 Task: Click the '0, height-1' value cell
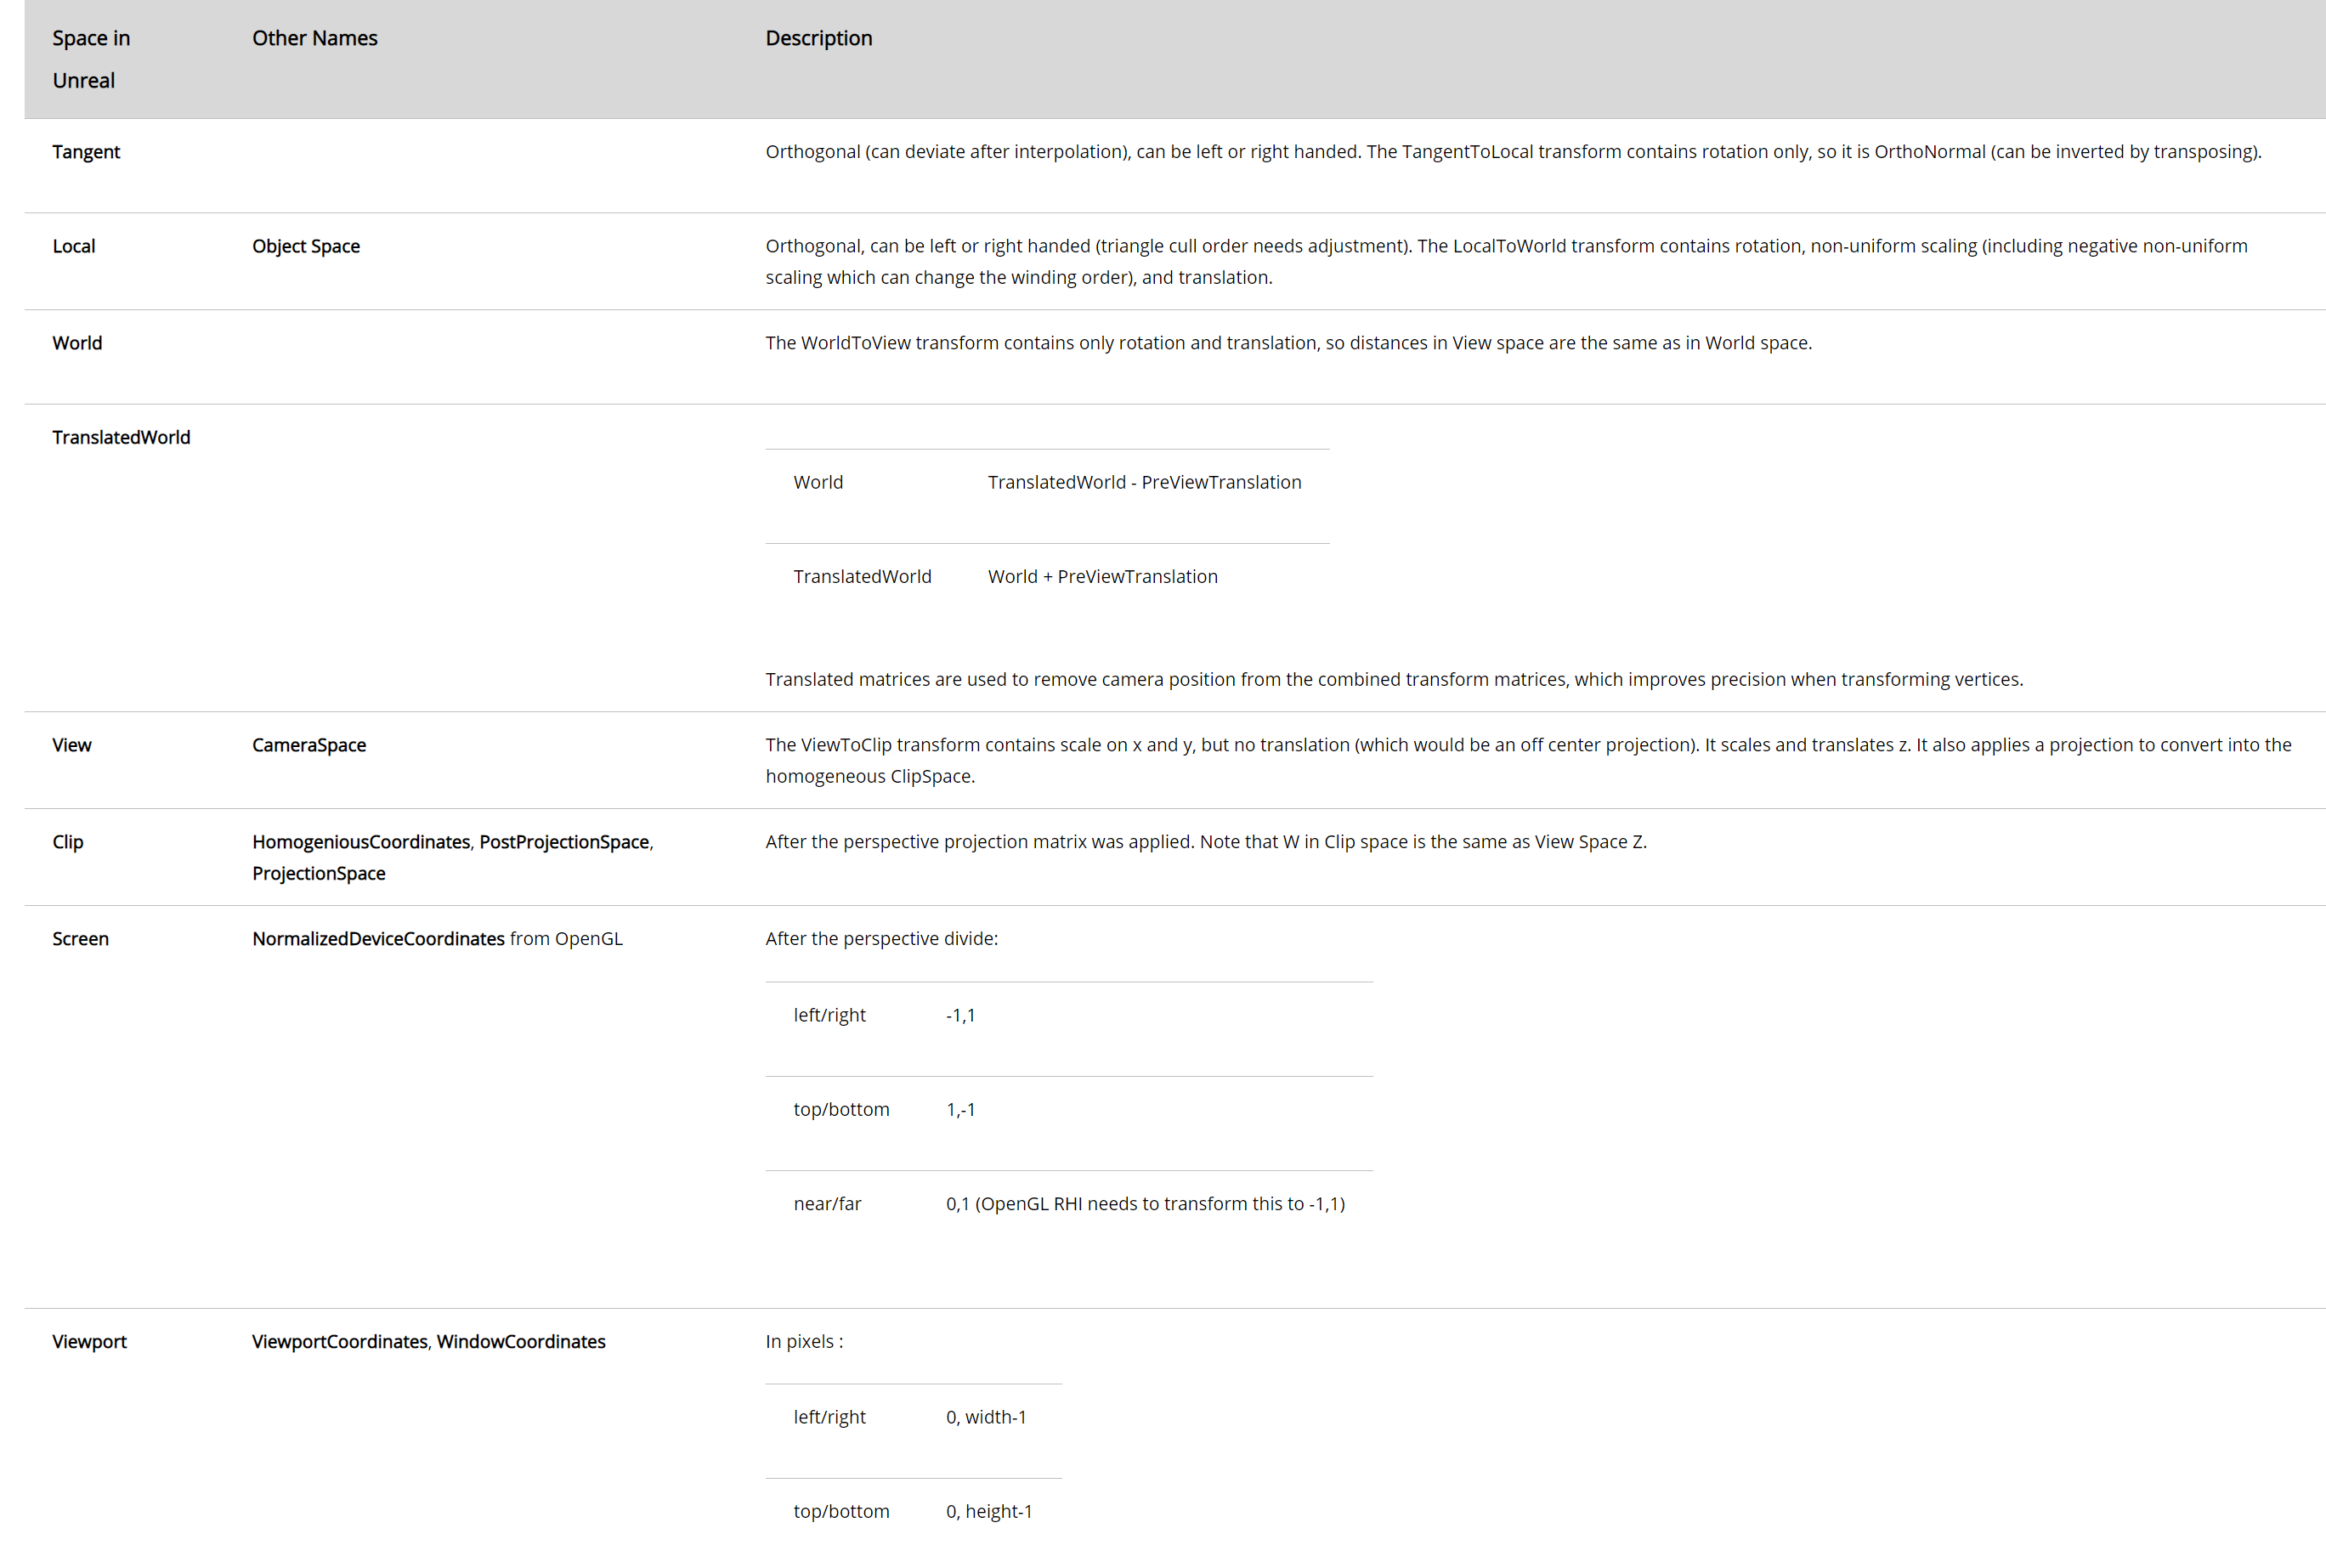(988, 1511)
